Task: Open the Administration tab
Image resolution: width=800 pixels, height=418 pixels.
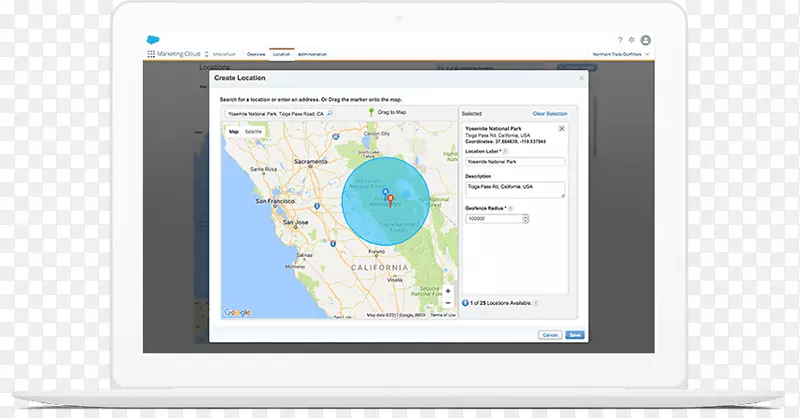Action: [312, 54]
